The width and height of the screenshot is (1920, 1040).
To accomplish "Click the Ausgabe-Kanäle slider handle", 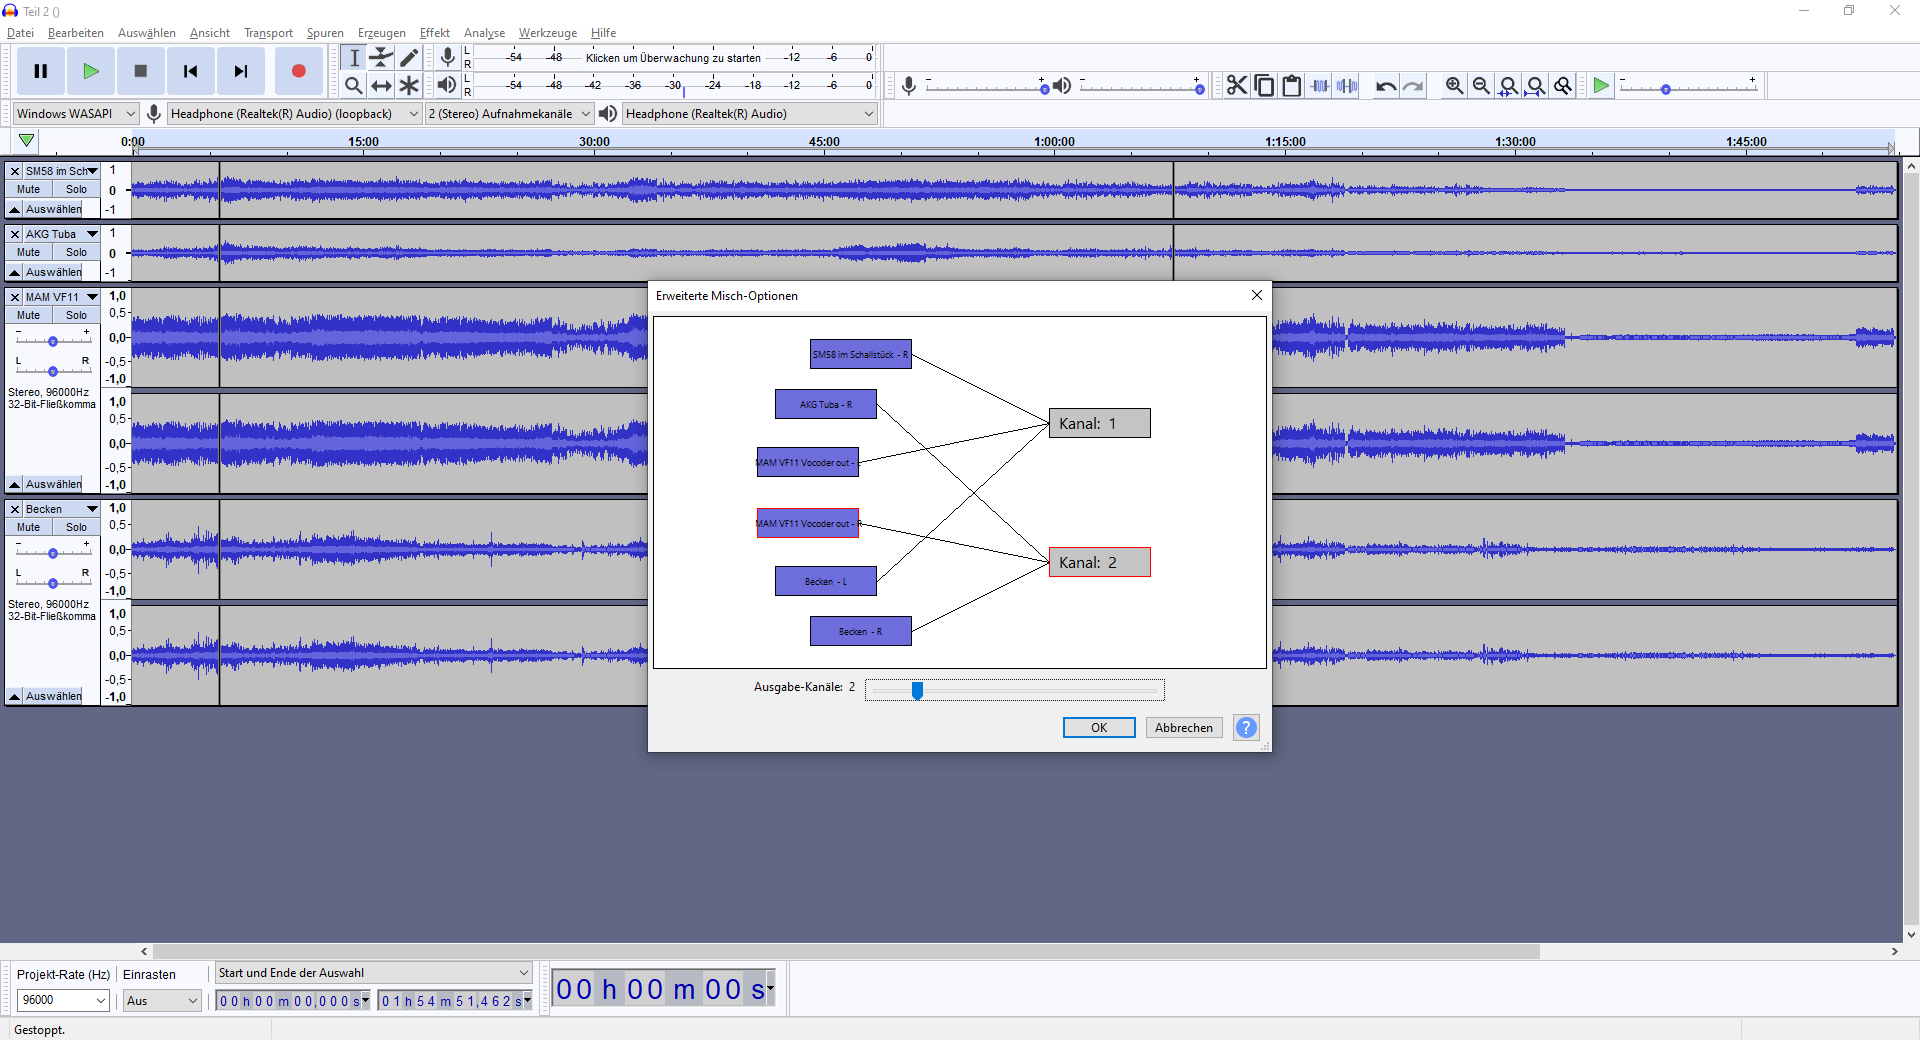I will tap(917, 690).
